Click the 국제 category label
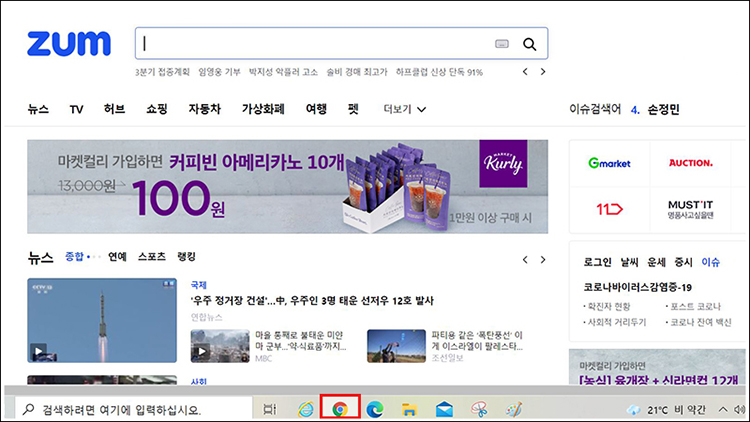Screen dimensions: 750x422 click(199, 285)
